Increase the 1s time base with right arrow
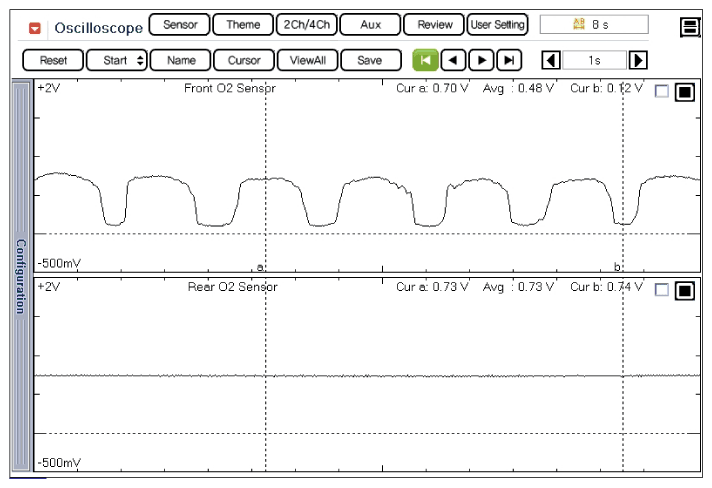Image resolution: width=712 pixels, height=488 pixels. tap(638, 60)
